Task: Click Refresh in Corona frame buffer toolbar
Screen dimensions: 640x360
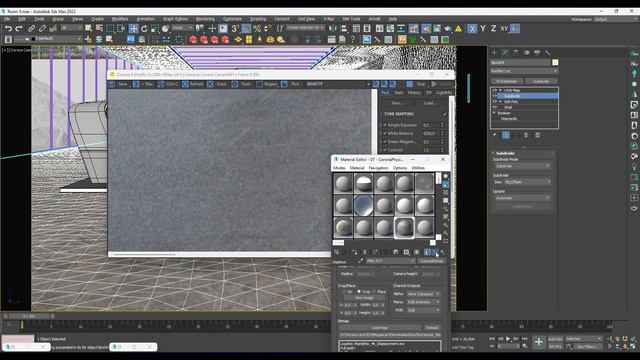Action: point(192,84)
